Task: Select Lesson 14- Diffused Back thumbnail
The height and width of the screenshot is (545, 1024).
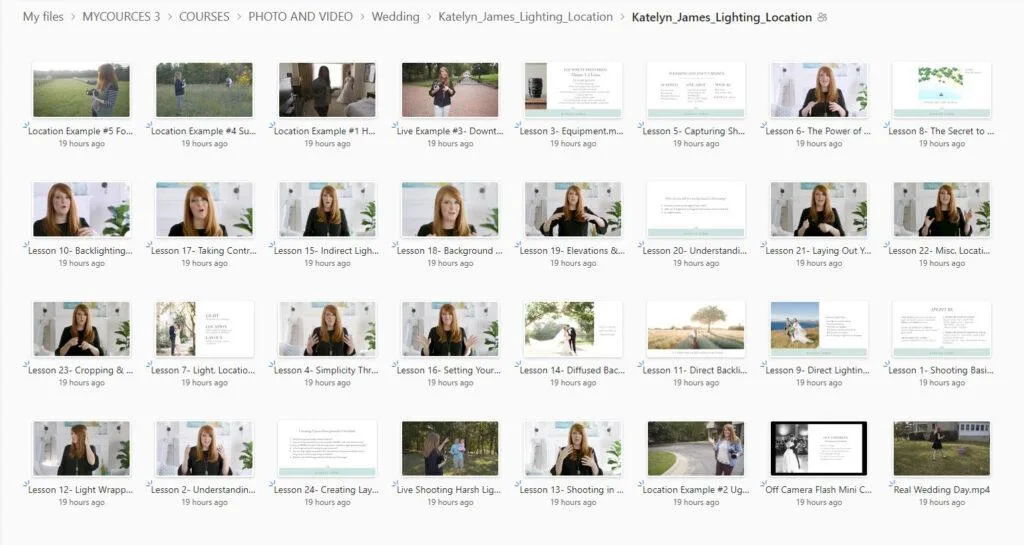Action: click(572, 329)
